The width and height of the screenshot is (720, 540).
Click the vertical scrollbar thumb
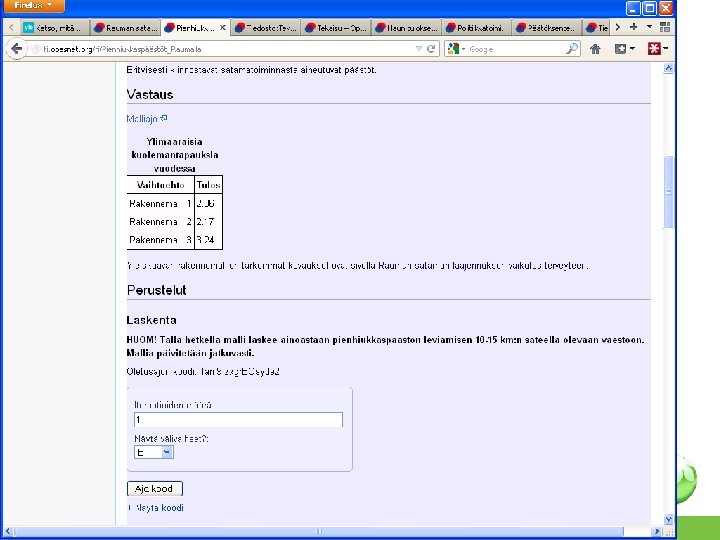click(669, 192)
